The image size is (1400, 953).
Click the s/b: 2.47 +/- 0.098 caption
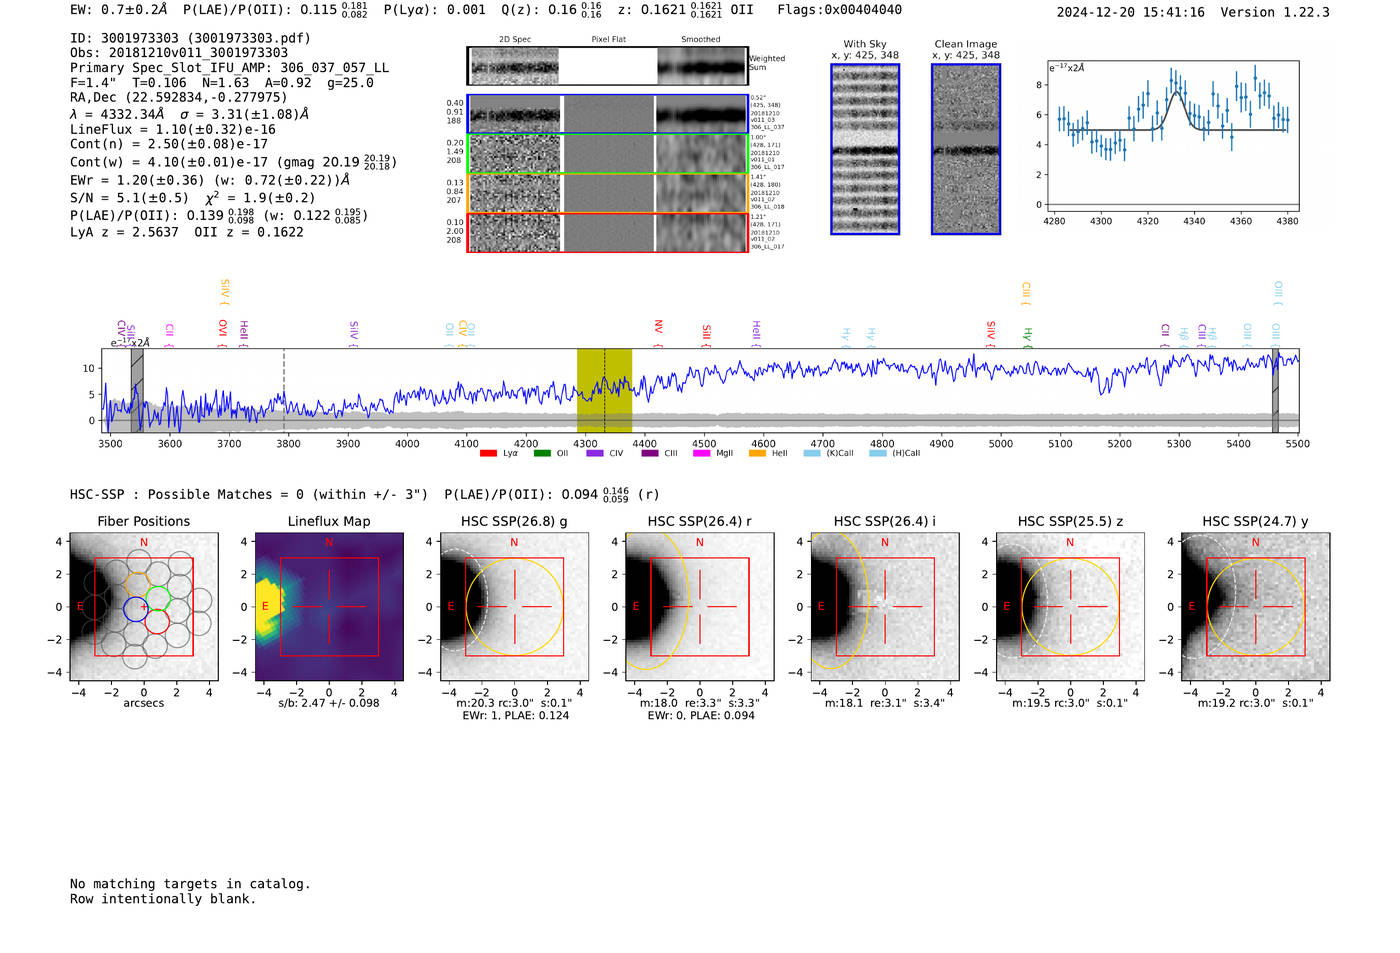329,703
